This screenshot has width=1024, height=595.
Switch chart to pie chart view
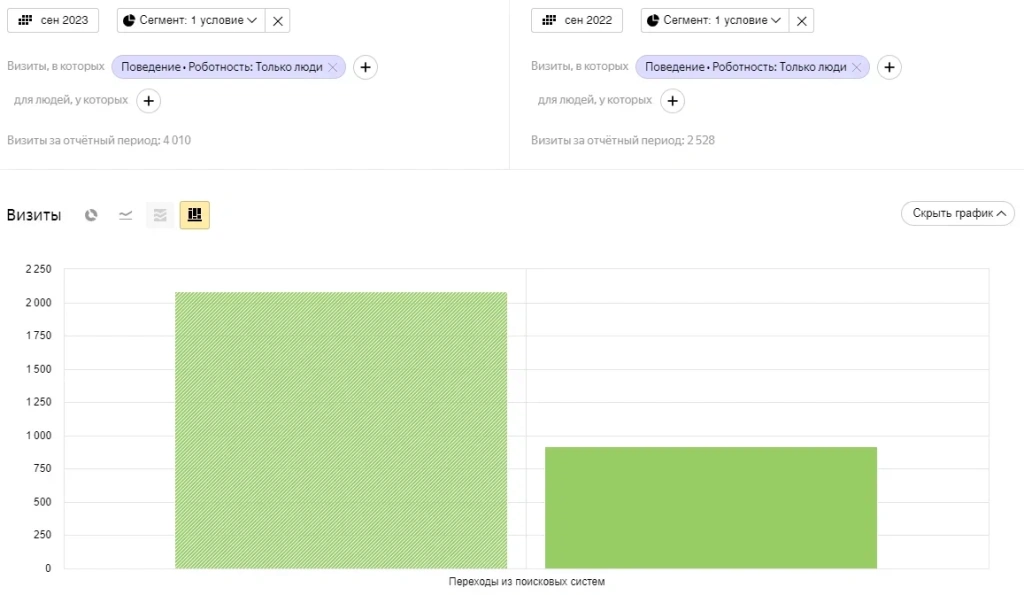(x=91, y=215)
